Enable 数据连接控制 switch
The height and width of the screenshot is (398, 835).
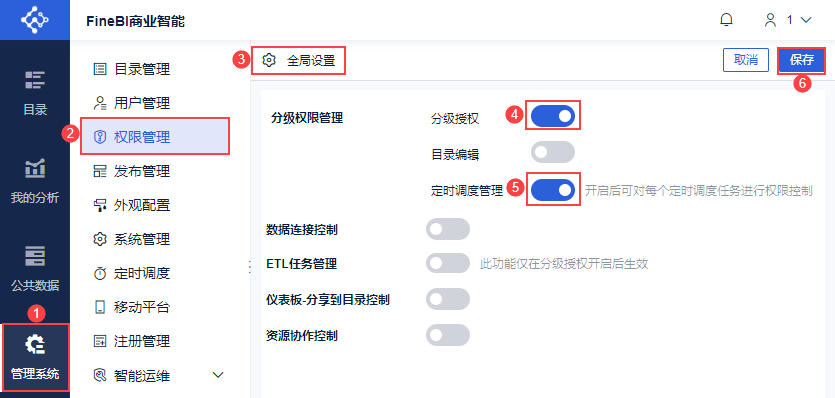point(448,229)
